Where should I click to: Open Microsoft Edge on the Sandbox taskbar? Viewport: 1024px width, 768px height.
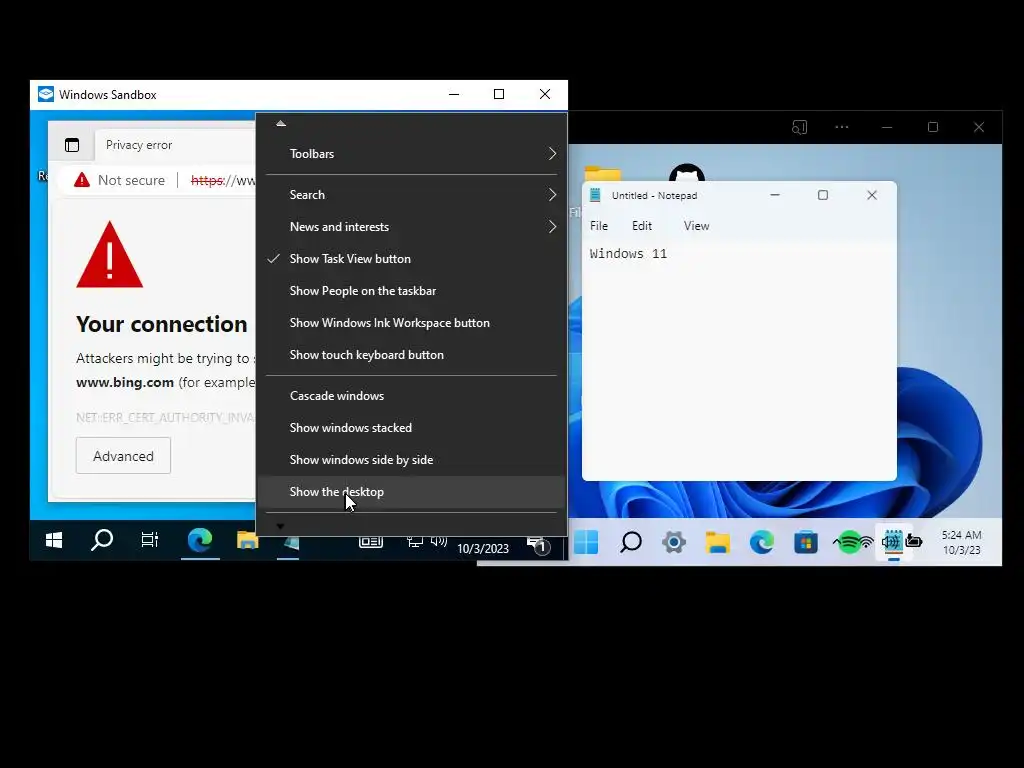200,540
